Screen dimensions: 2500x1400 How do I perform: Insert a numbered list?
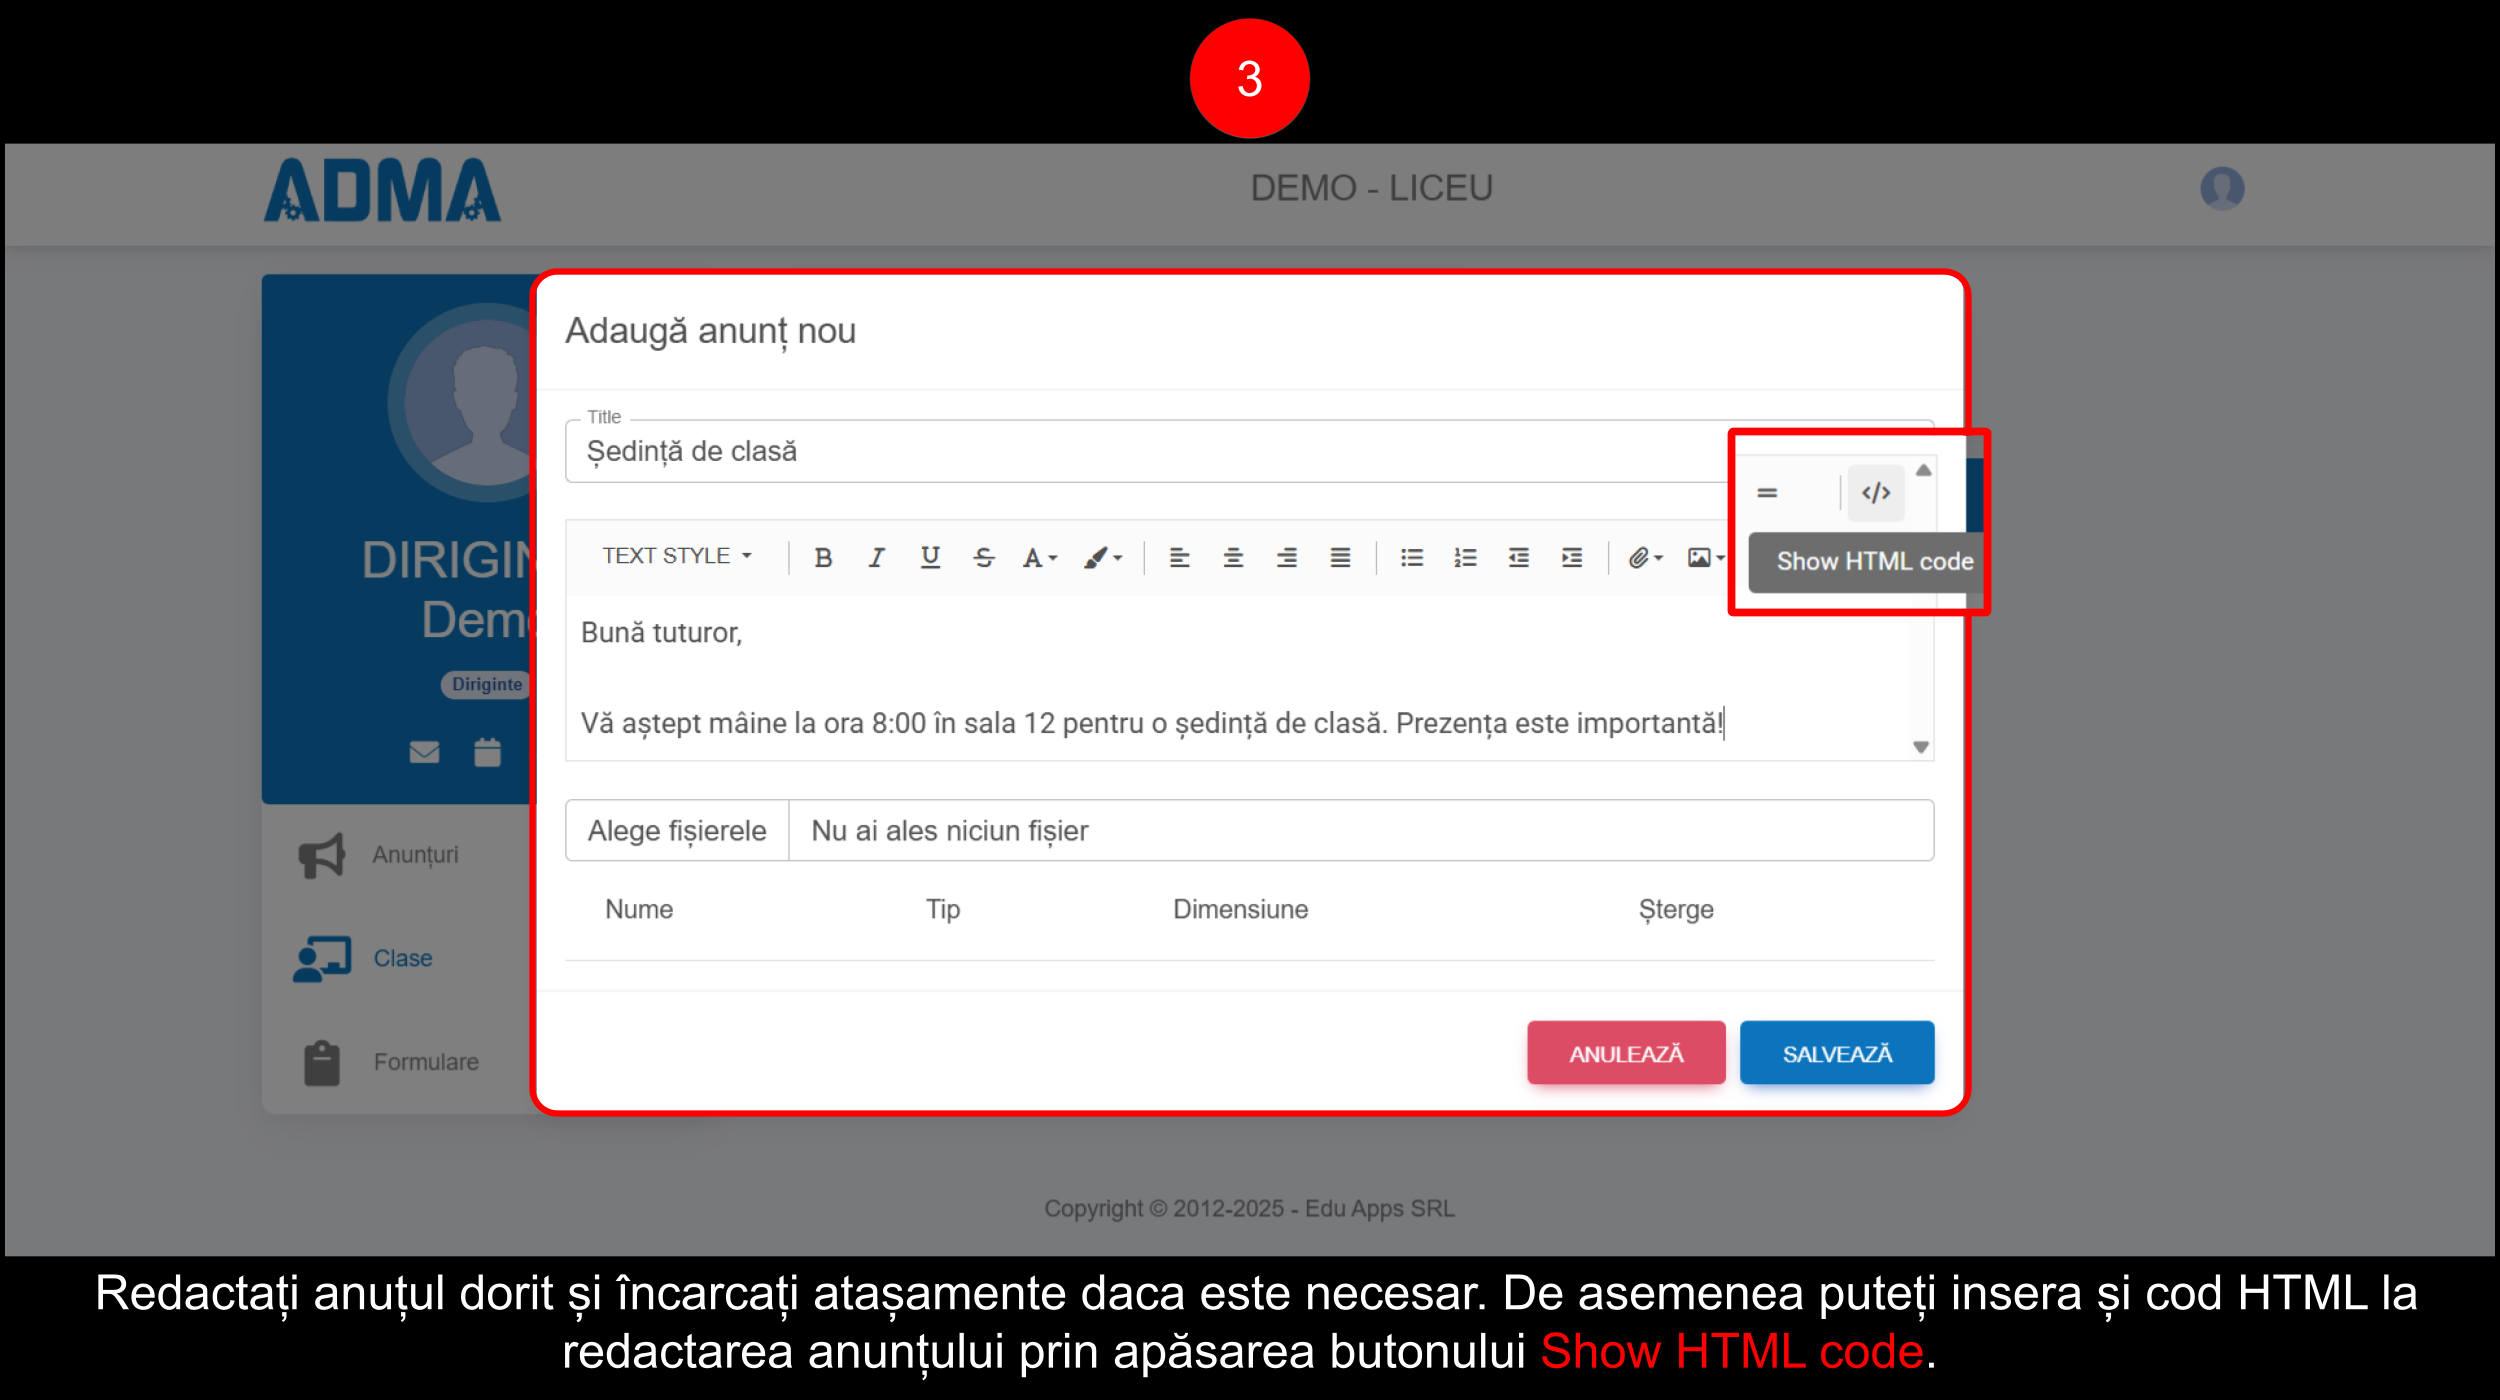(x=1465, y=558)
